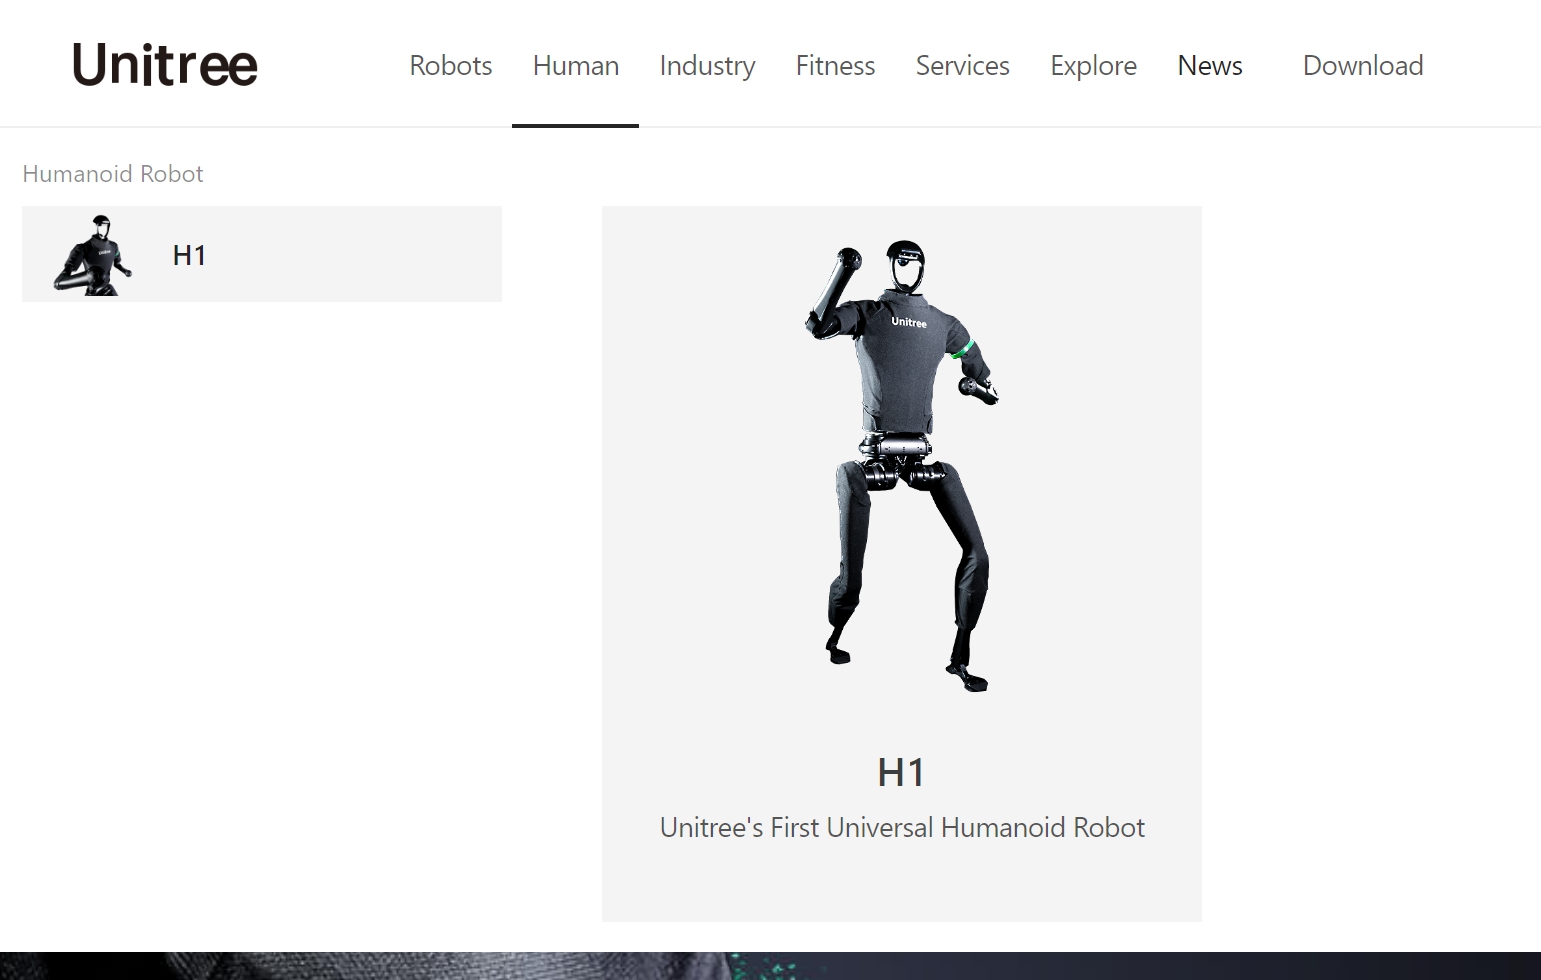1541x980 pixels.
Task: Go to the News page
Action: coord(1210,65)
